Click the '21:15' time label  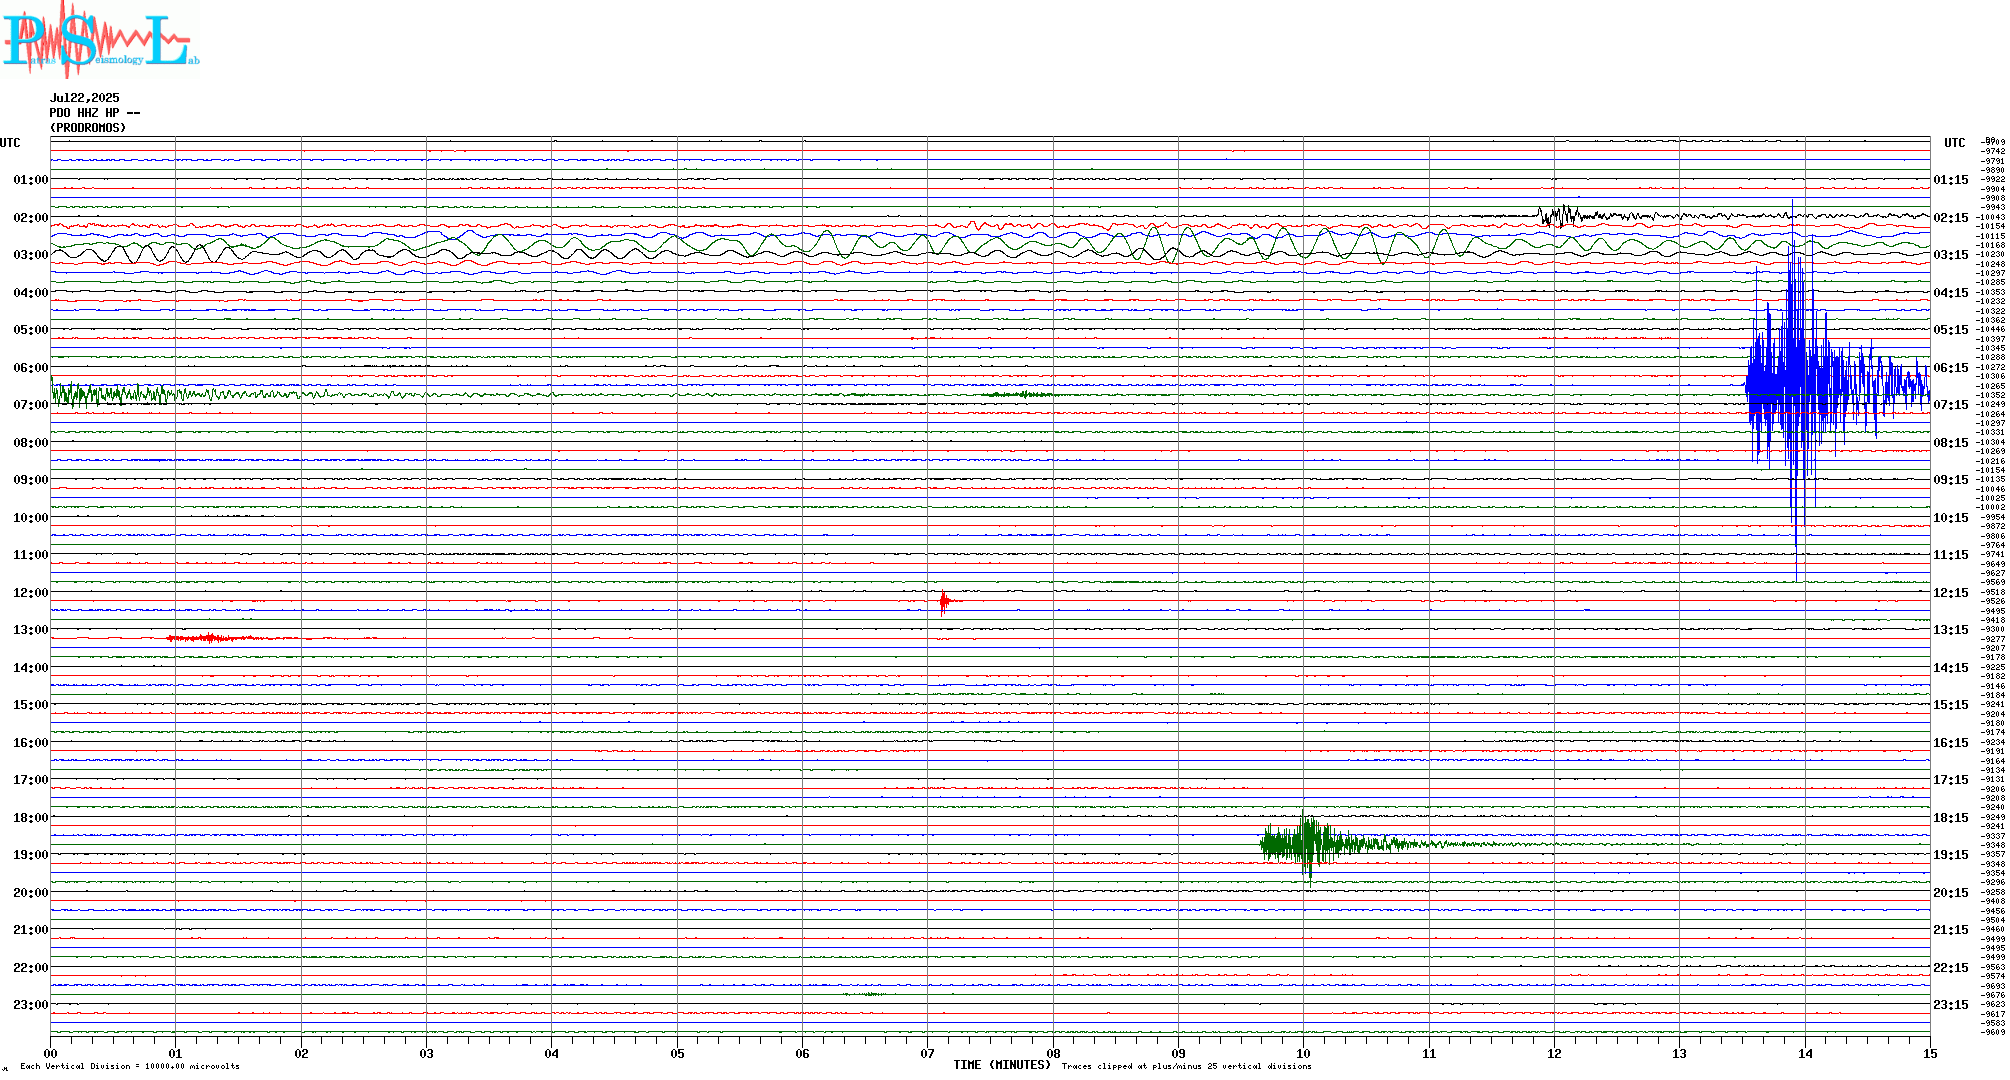(1951, 930)
